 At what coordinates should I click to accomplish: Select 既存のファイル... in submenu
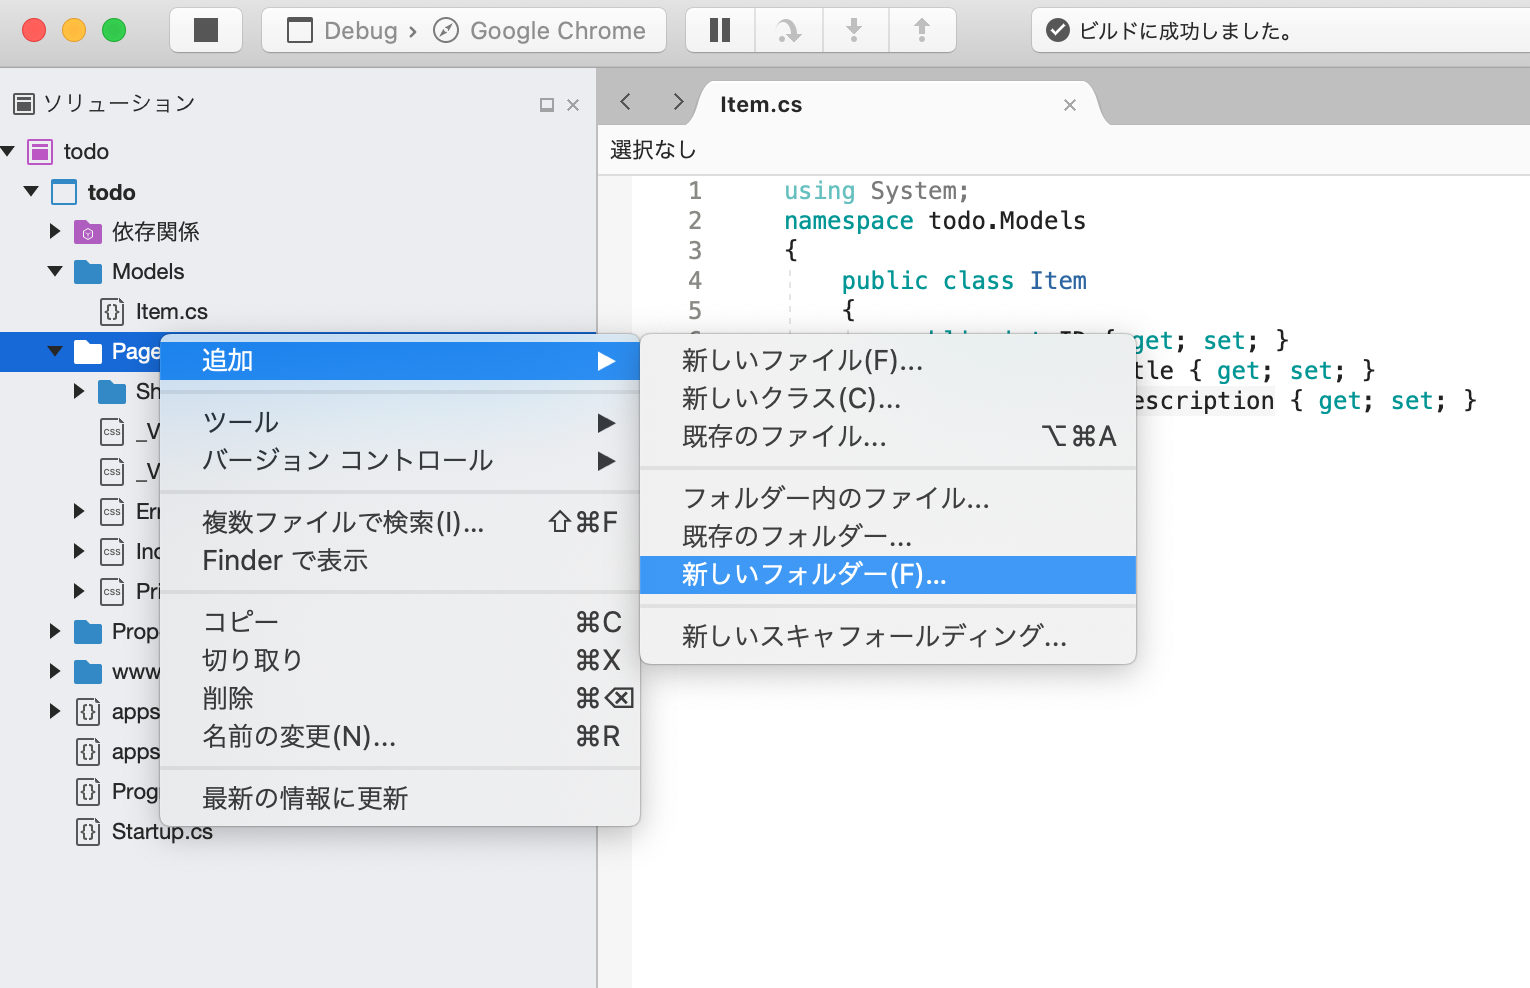click(888, 437)
